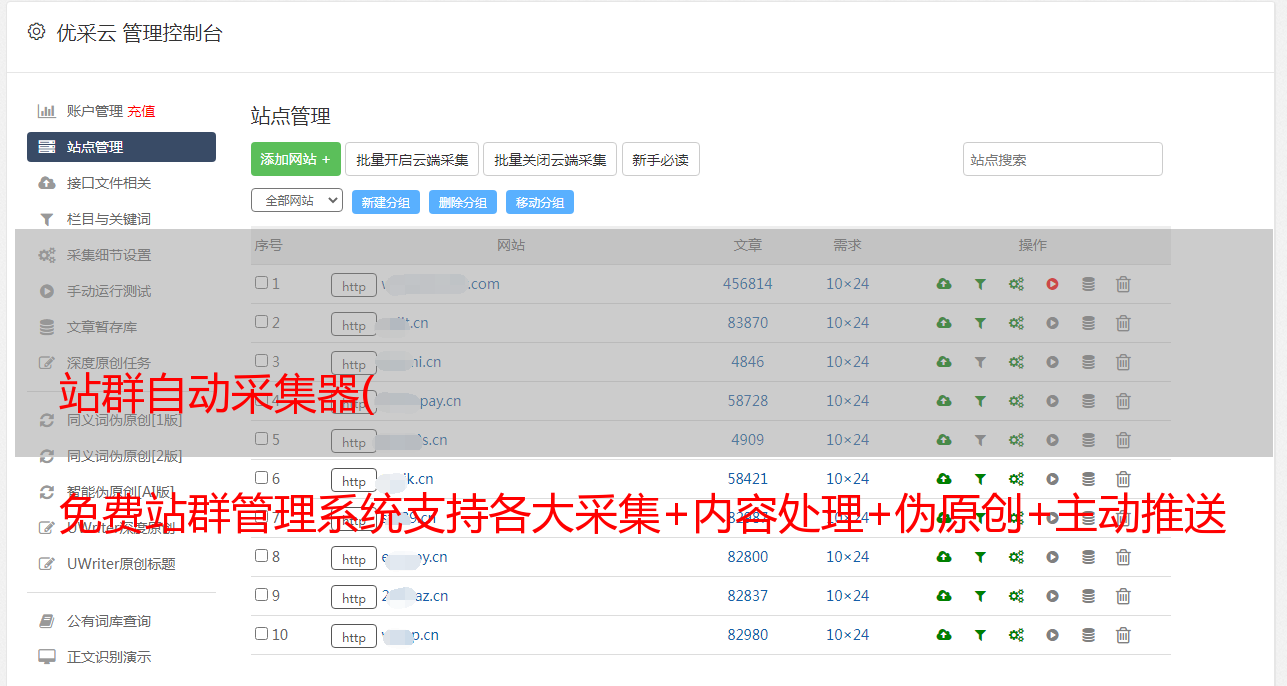Delete the site with 83870 articles
1287x686 pixels.
[x=1123, y=323]
